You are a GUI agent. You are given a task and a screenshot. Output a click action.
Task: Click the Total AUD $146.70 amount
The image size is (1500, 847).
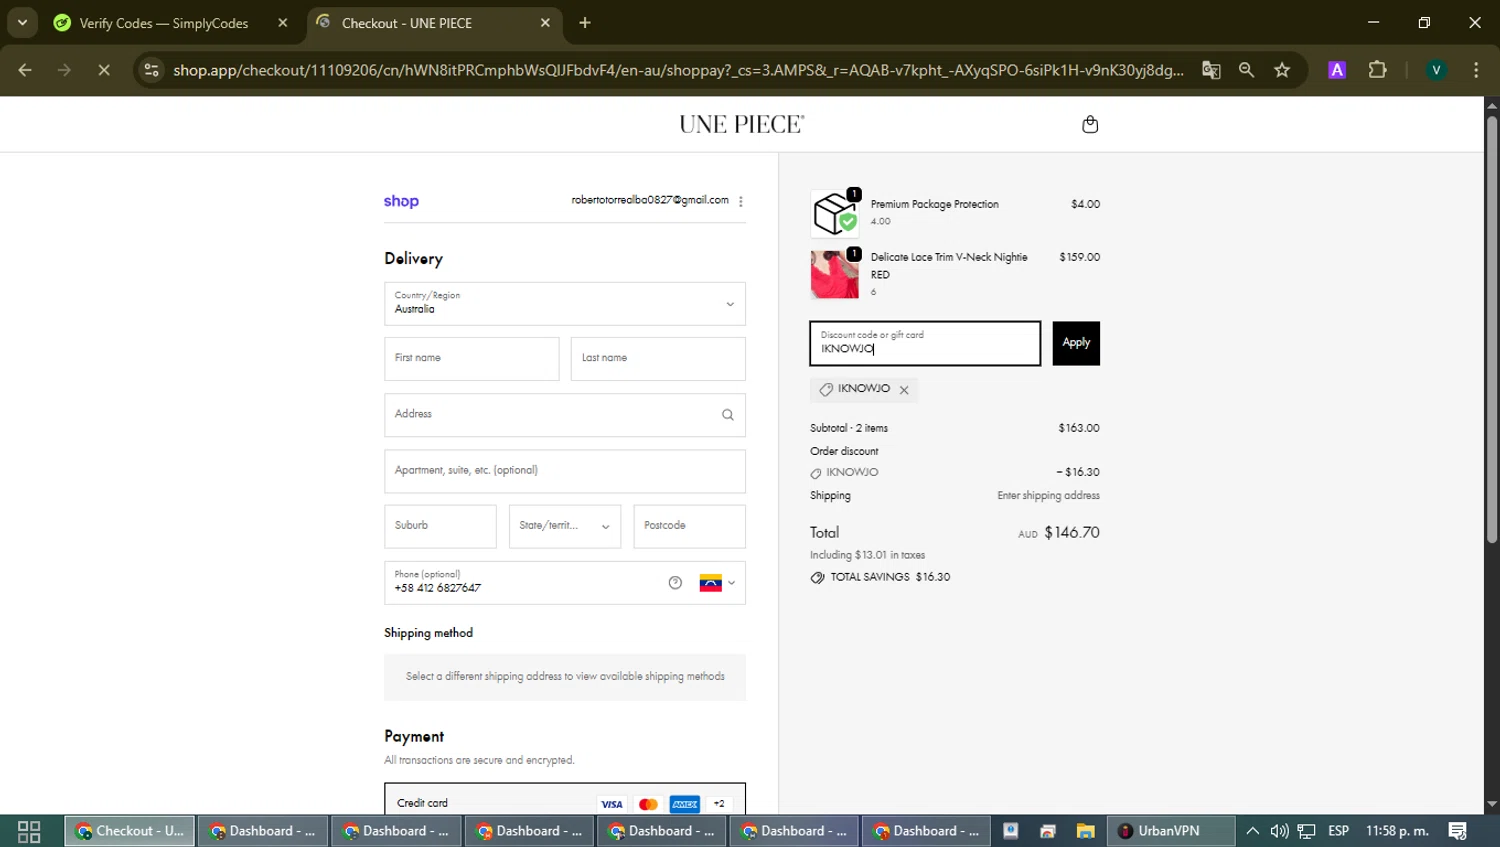[1059, 533]
